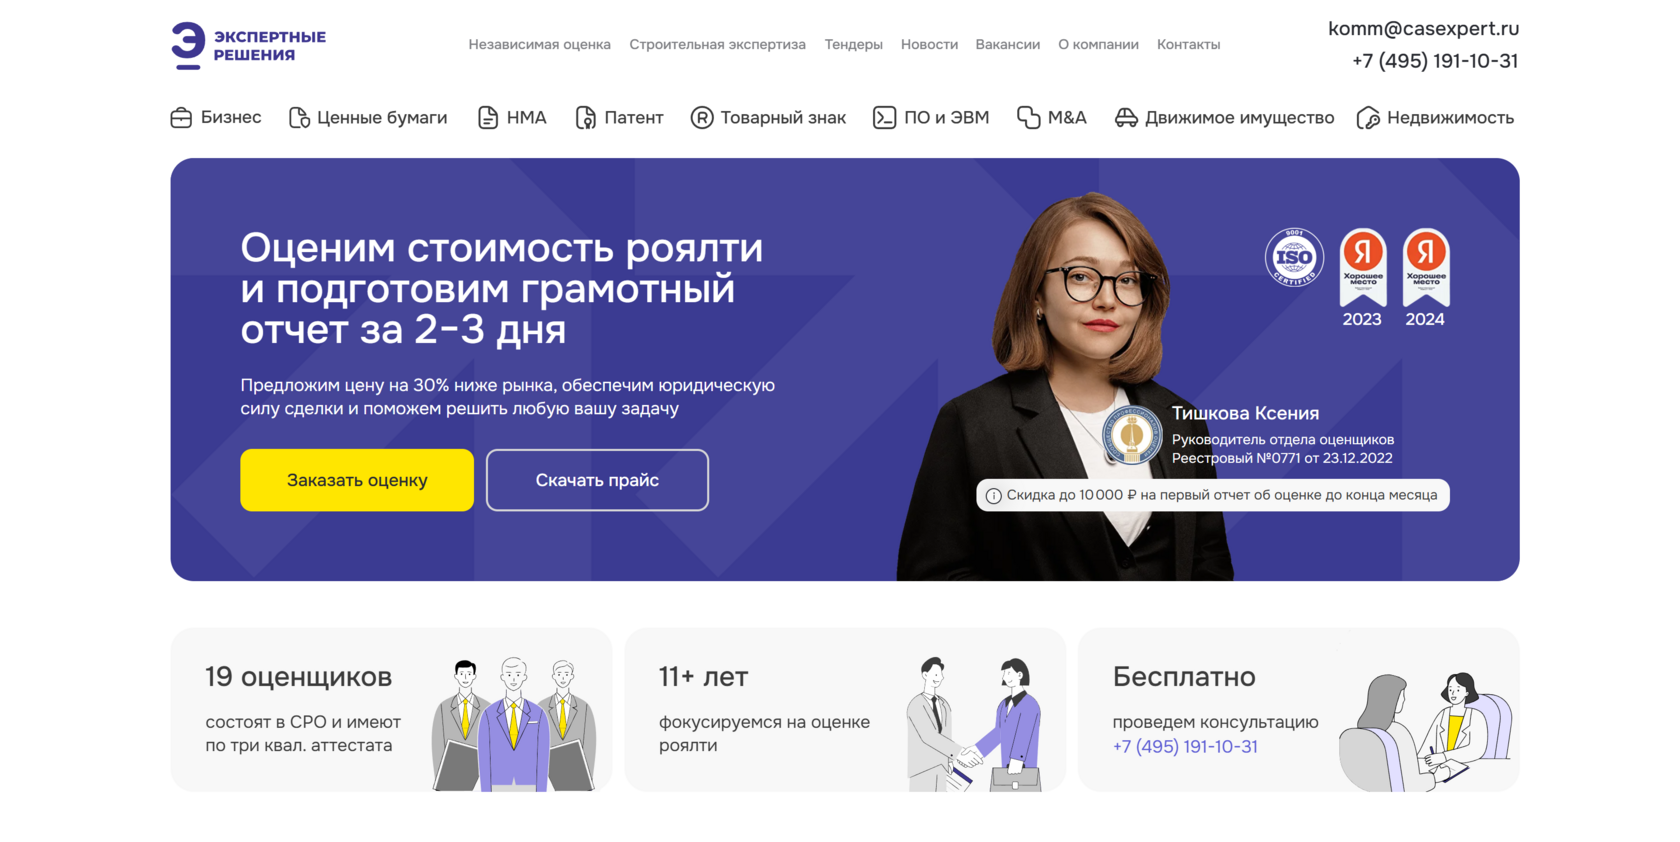
Task: Go to Строительная экспертиза page
Action: tap(717, 44)
